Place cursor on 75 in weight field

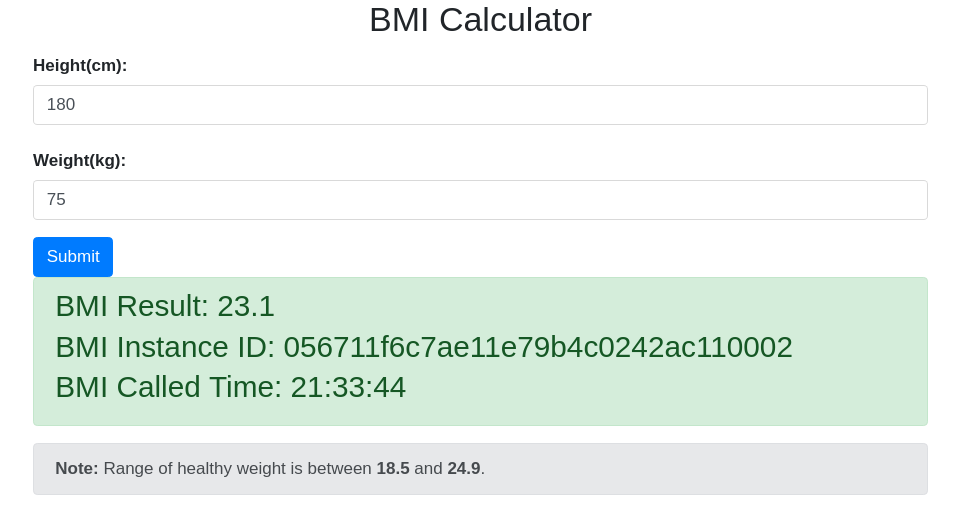point(56,200)
